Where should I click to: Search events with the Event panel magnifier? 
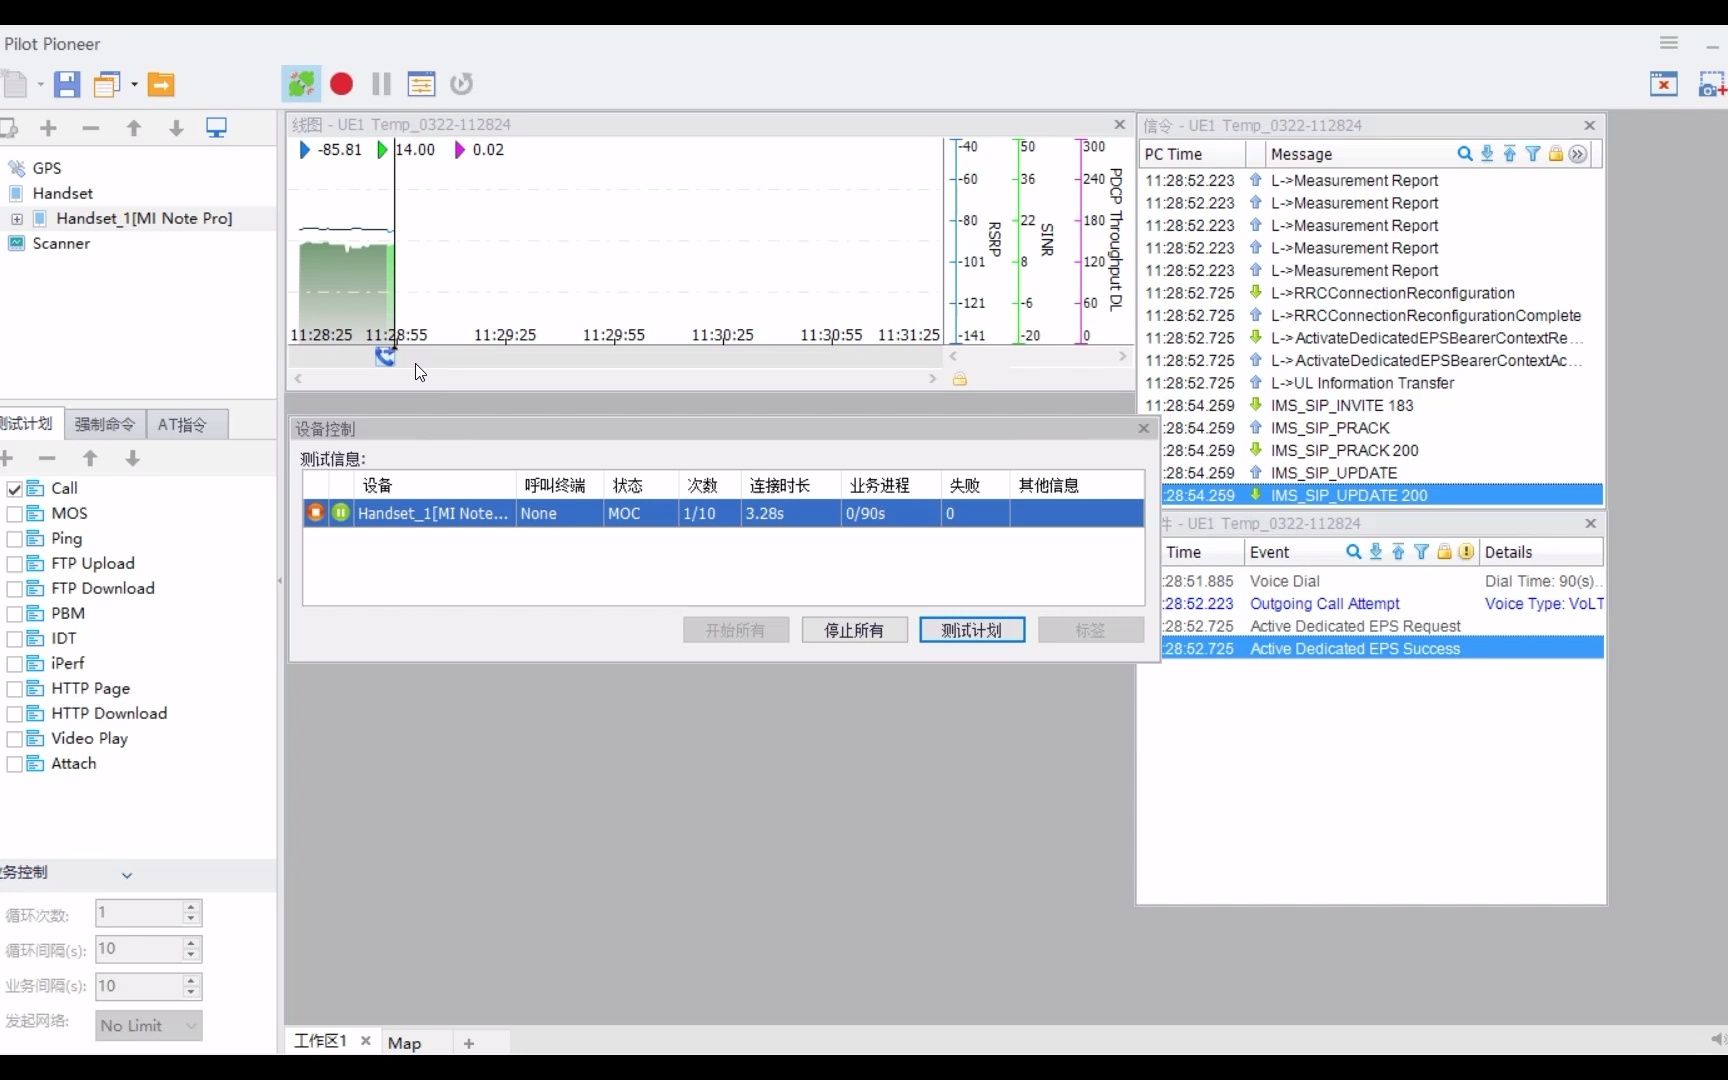pyautogui.click(x=1354, y=552)
